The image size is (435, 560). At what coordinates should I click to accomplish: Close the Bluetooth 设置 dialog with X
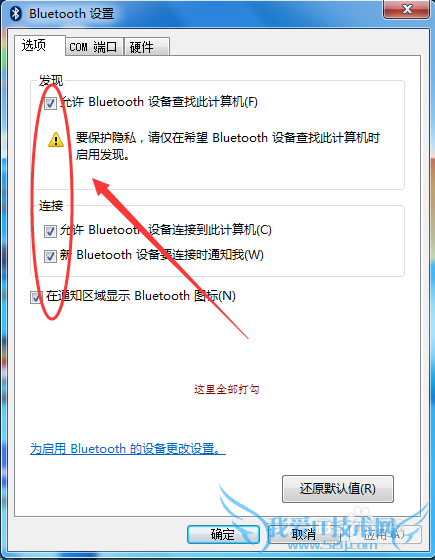click(406, 9)
